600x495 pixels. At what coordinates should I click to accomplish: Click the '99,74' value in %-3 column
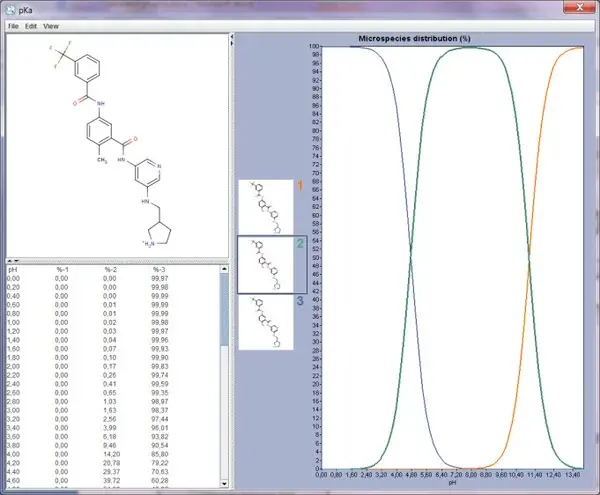click(x=160, y=375)
